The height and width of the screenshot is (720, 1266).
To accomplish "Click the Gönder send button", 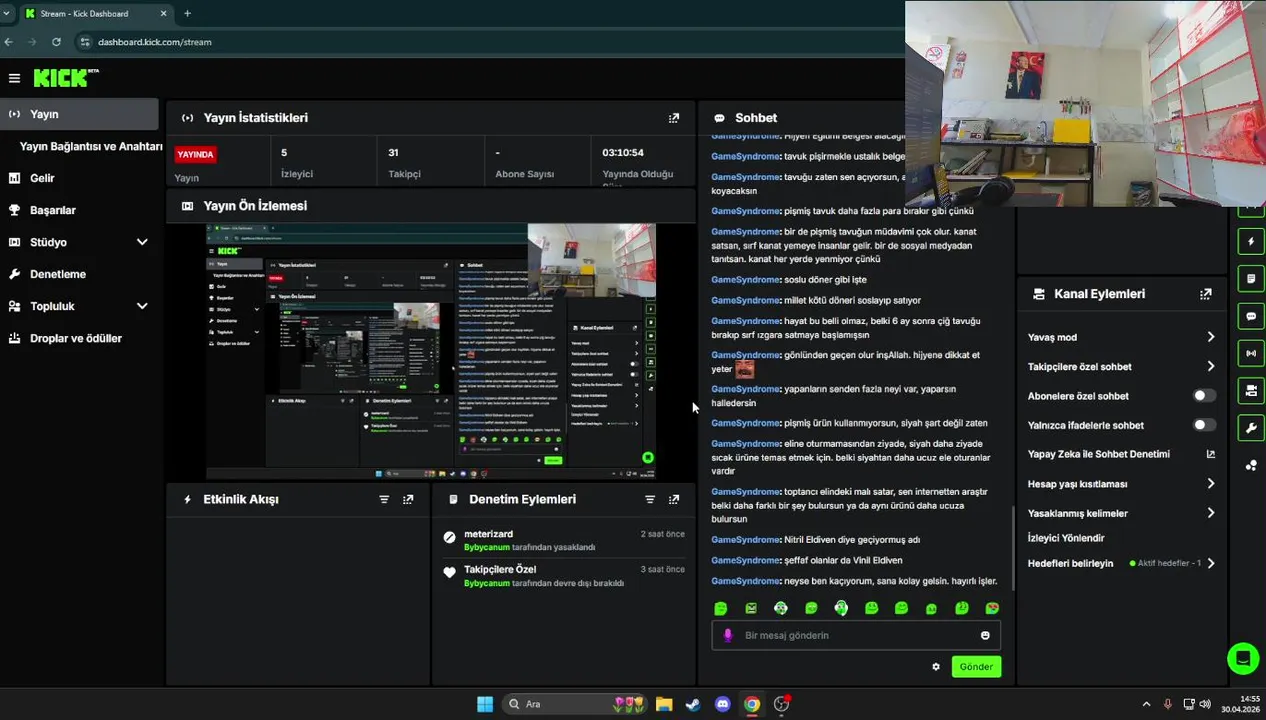I will pyautogui.click(x=976, y=667).
